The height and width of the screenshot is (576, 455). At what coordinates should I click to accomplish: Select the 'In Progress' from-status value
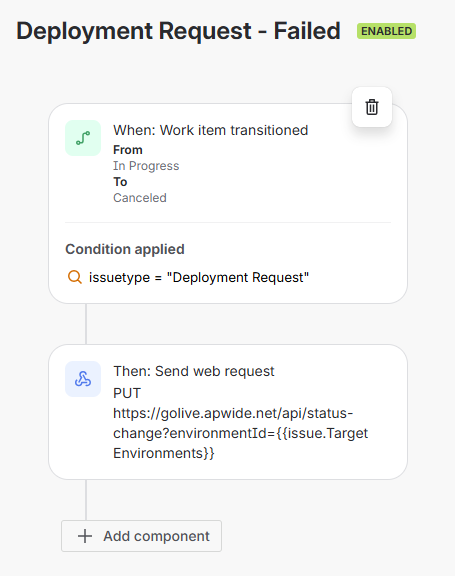[x=146, y=166]
